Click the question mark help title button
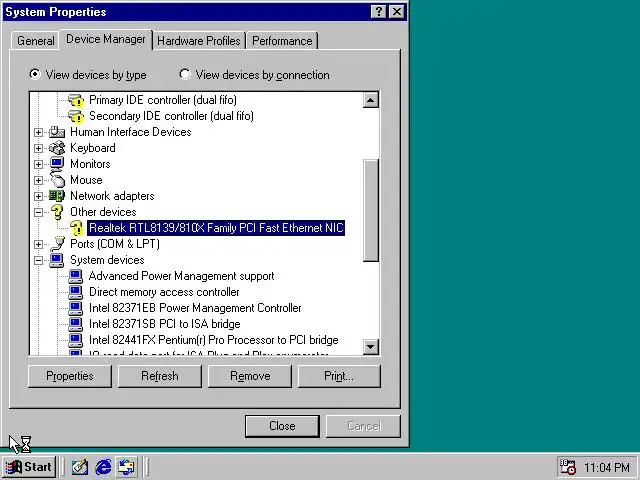Viewport: 640px width, 480px height. point(378,11)
